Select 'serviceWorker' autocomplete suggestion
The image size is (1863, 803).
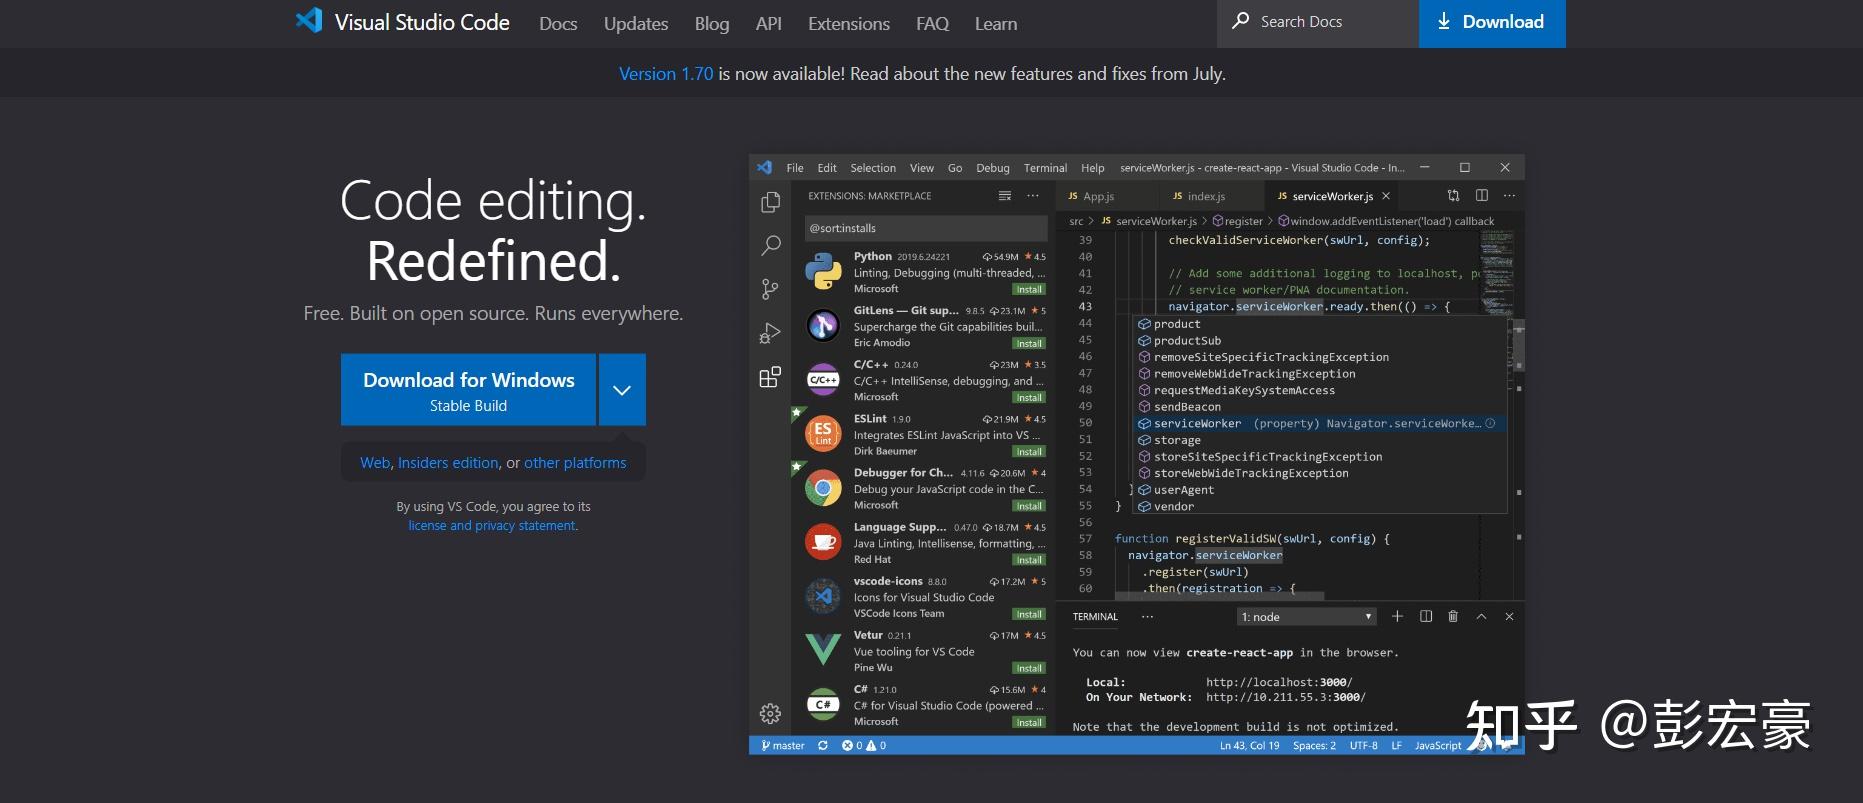click(x=1321, y=423)
